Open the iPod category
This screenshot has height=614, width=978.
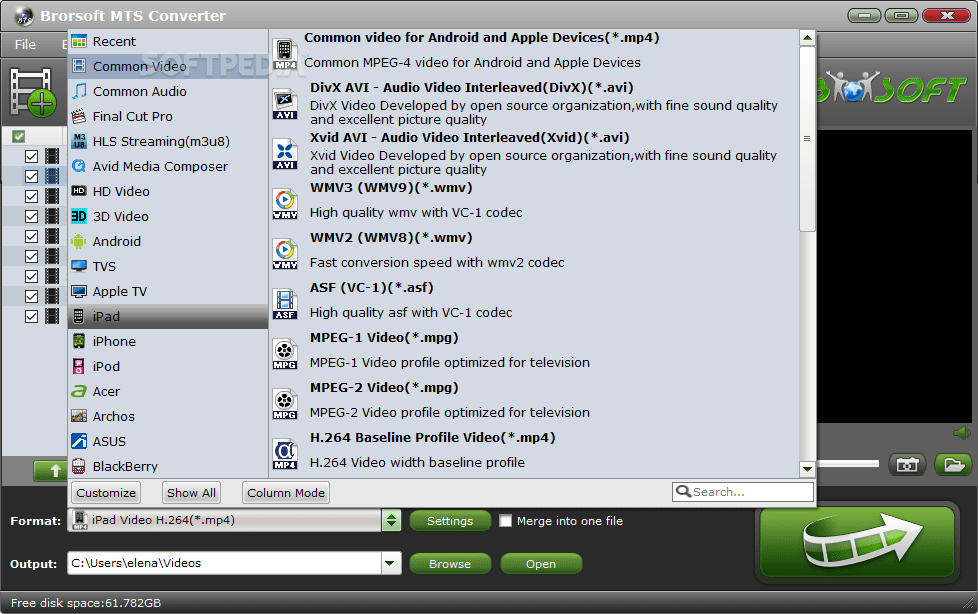coord(168,366)
